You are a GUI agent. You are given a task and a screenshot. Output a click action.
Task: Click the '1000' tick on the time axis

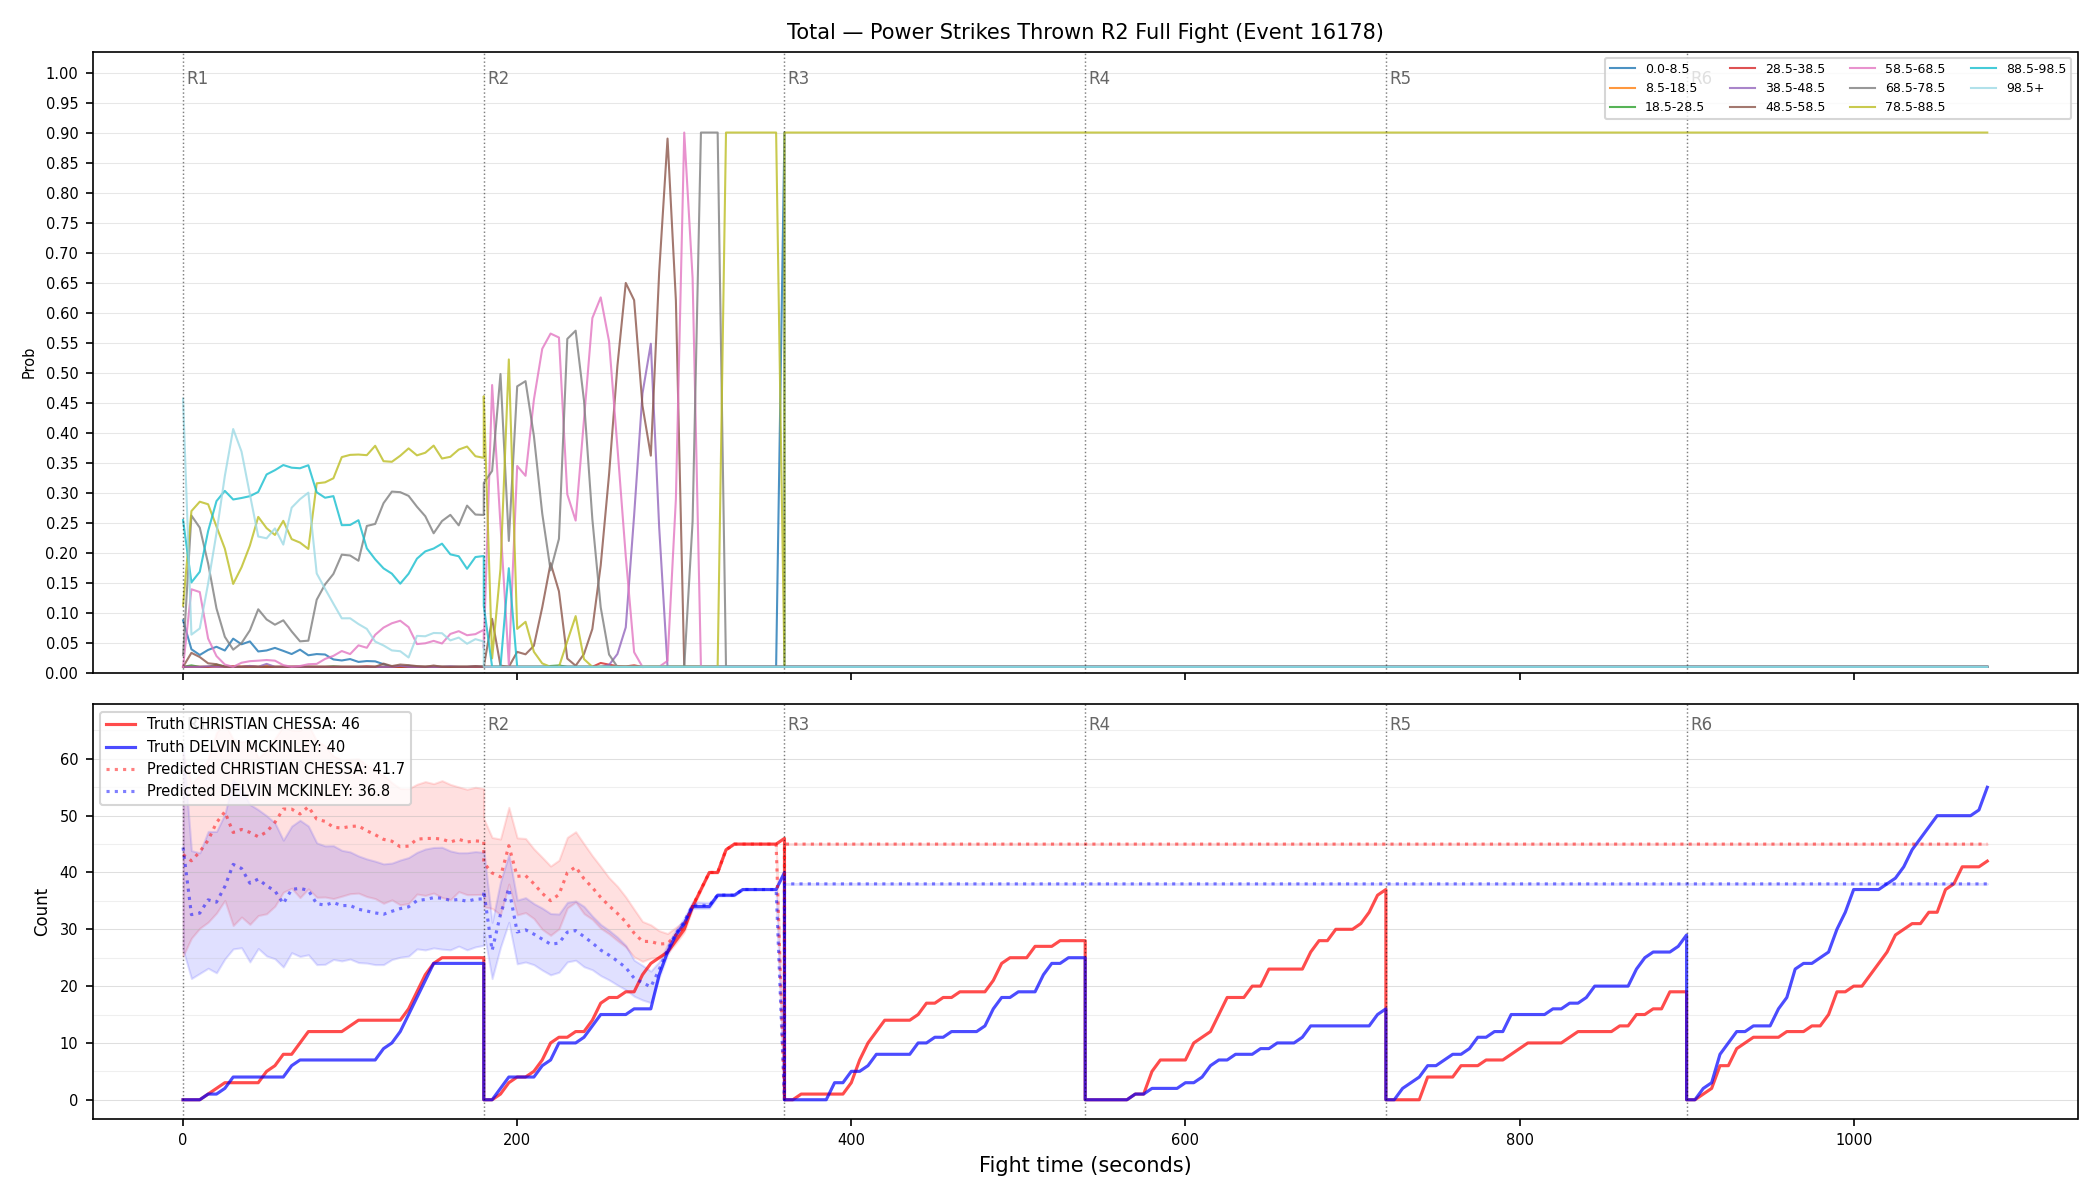[1854, 1140]
